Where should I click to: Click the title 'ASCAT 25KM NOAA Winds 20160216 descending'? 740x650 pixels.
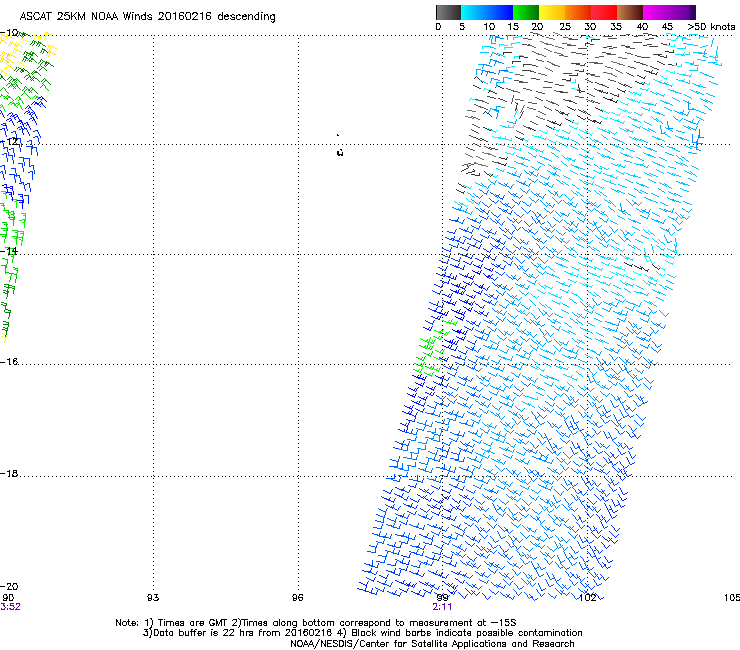click(x=147, y=17)
